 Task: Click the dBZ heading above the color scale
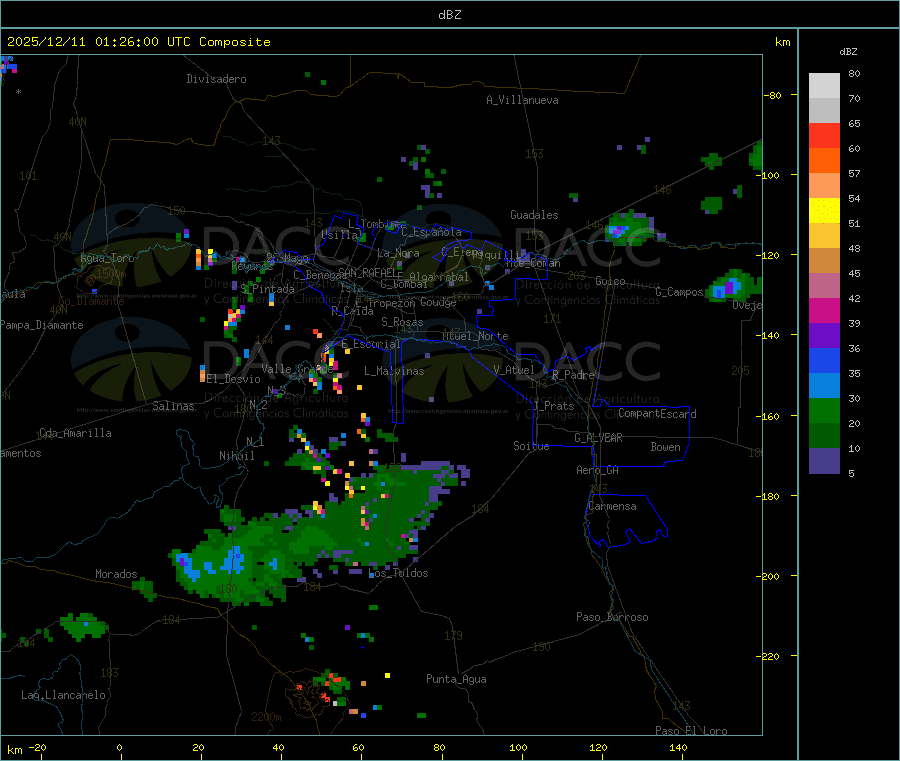848,52
